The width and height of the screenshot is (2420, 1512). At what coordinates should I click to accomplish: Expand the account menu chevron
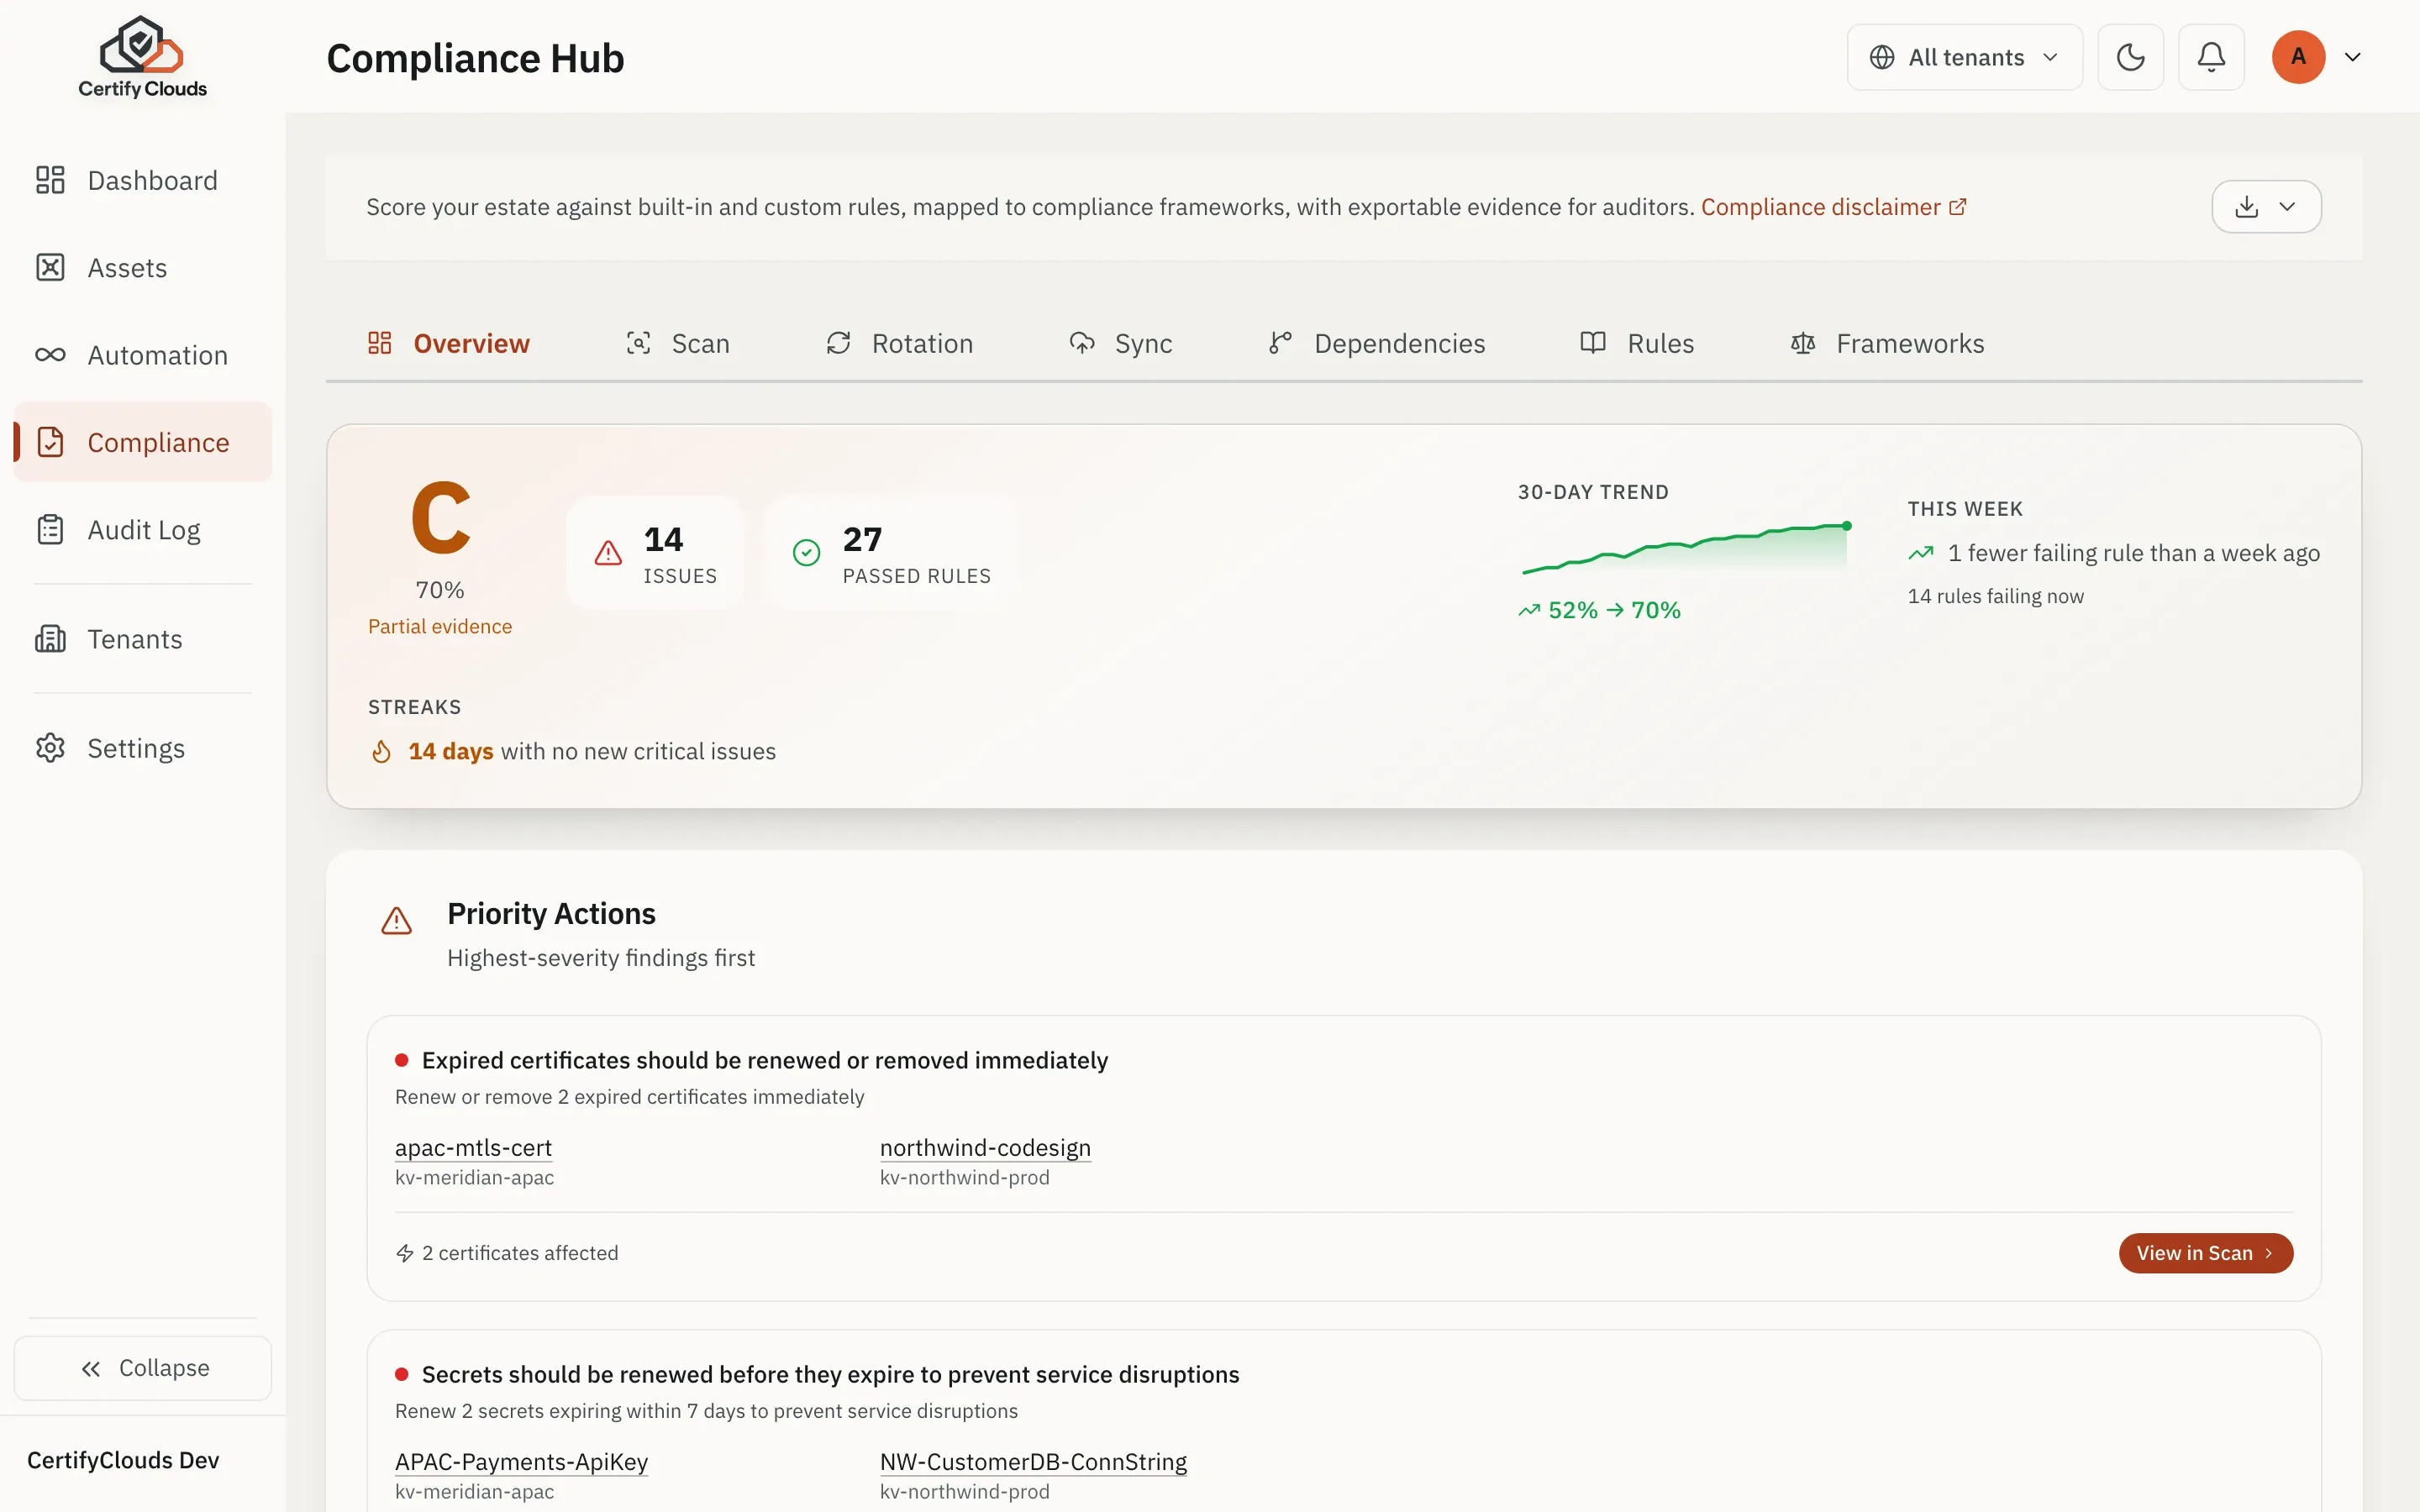pos(2352,57)
